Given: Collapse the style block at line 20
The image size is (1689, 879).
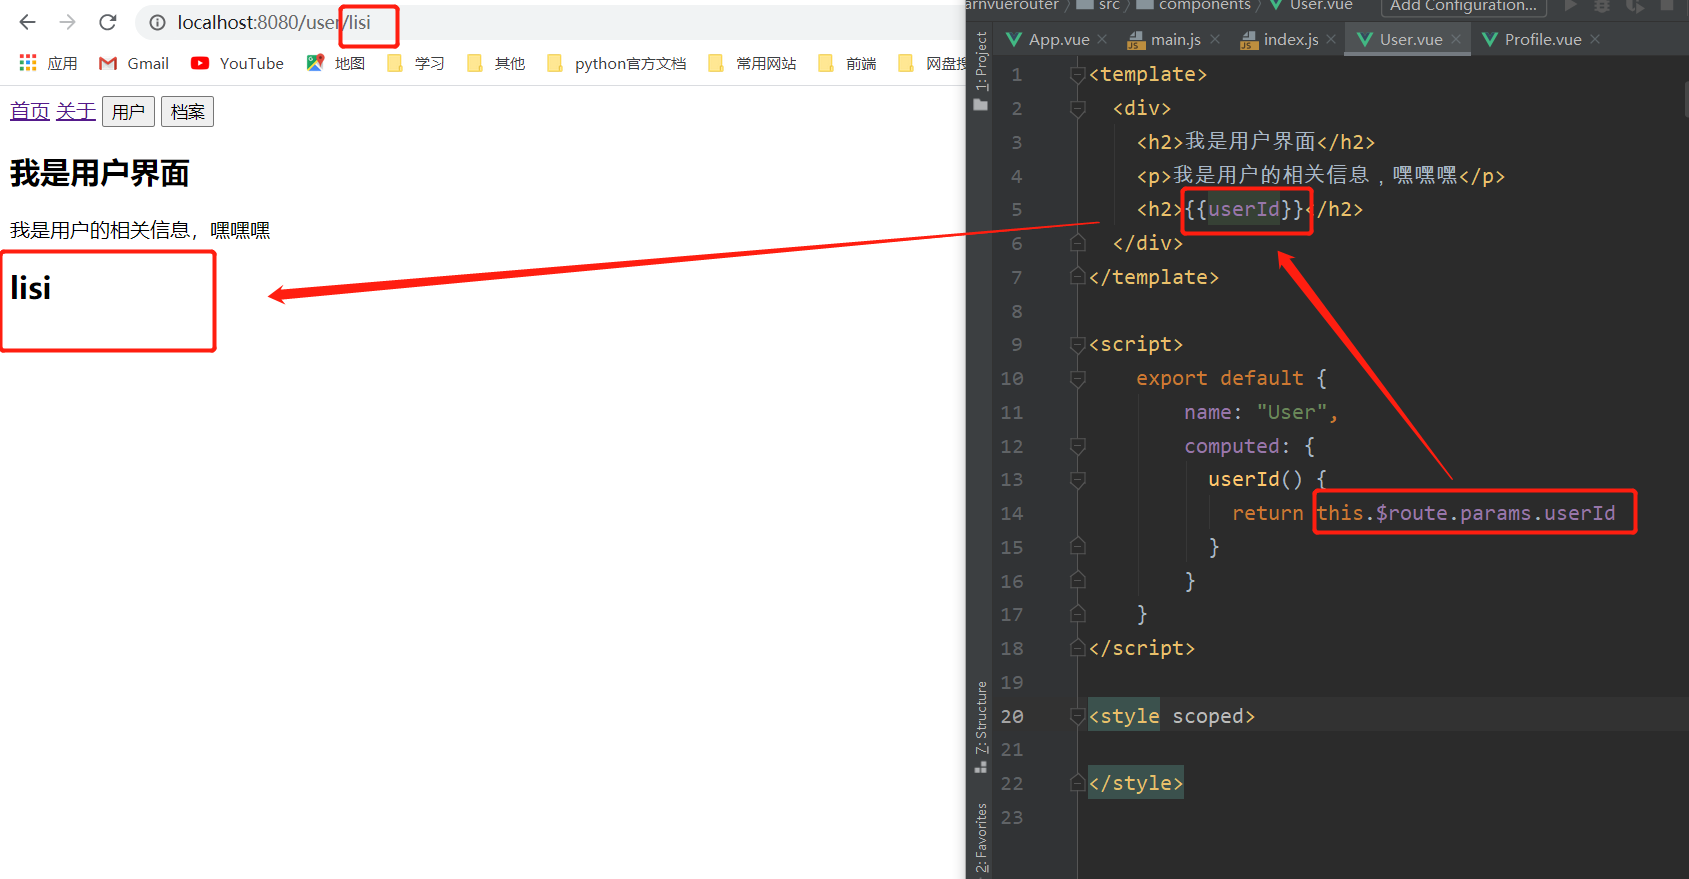Looking at the screenshot, I should coord(1078,716).
